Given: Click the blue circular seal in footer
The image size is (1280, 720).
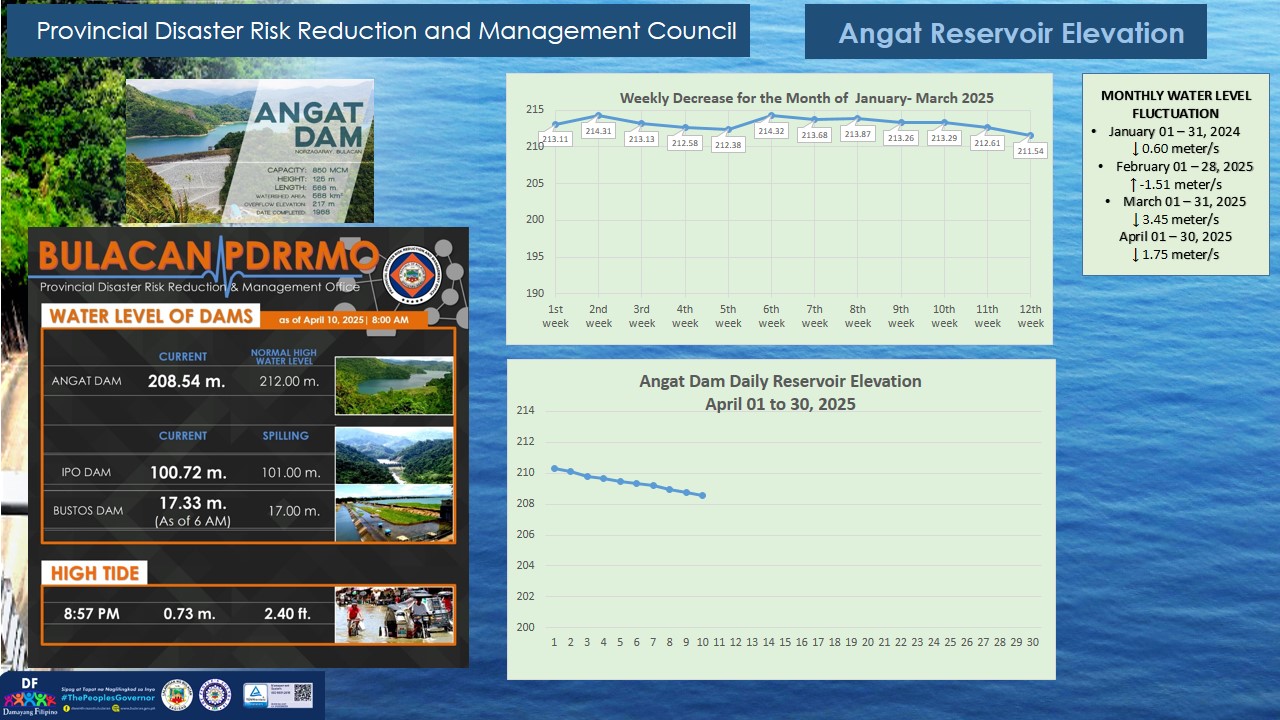Looking at the screenshot, I should [215, 695].
